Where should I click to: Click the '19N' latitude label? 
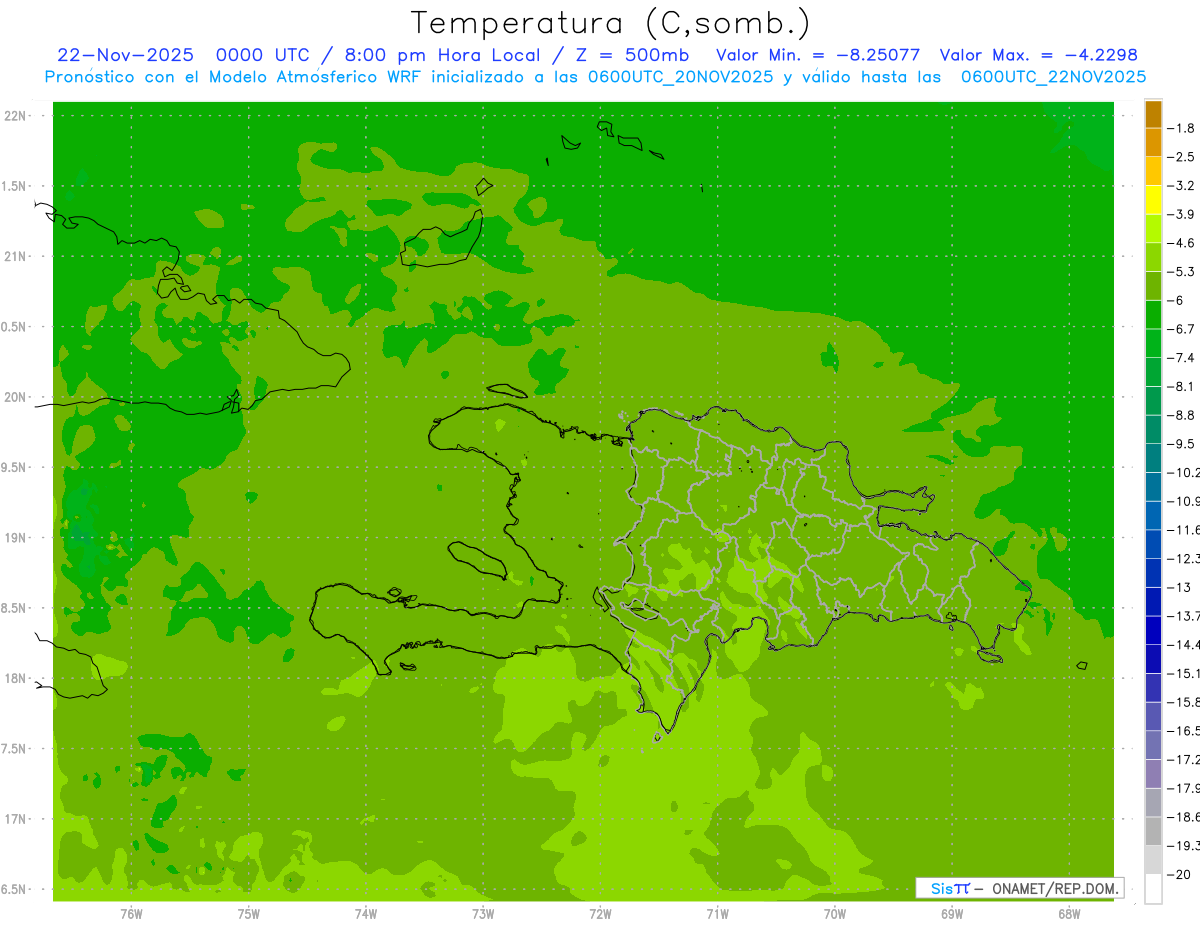pyautogui.click(x=15, y=538)
